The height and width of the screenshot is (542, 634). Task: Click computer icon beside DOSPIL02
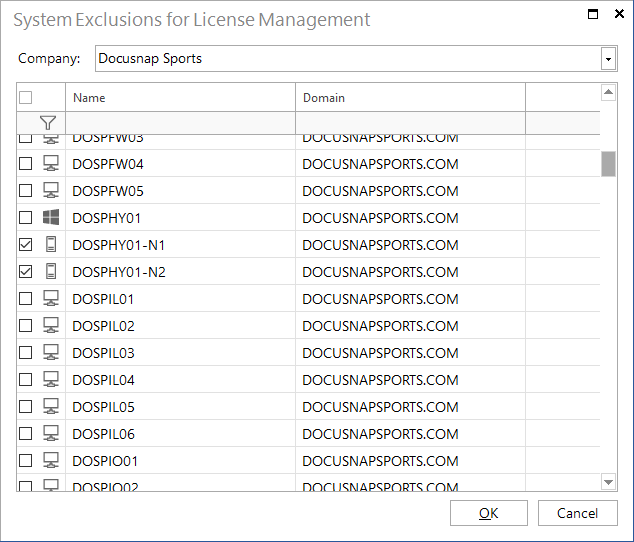click(51, 325)
